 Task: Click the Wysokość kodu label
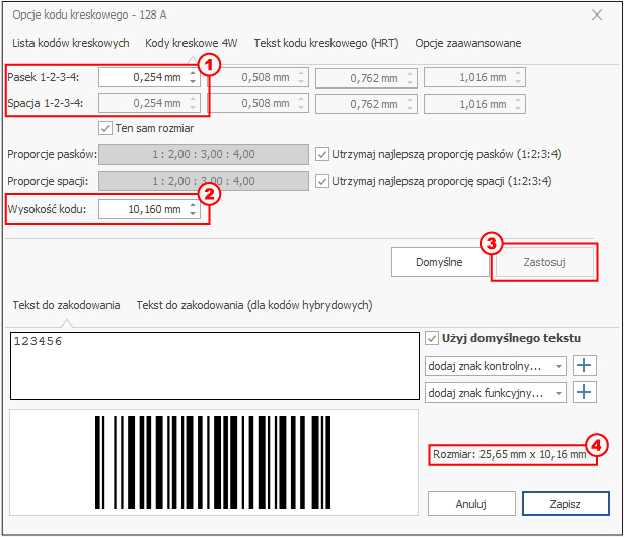point(47,209)
